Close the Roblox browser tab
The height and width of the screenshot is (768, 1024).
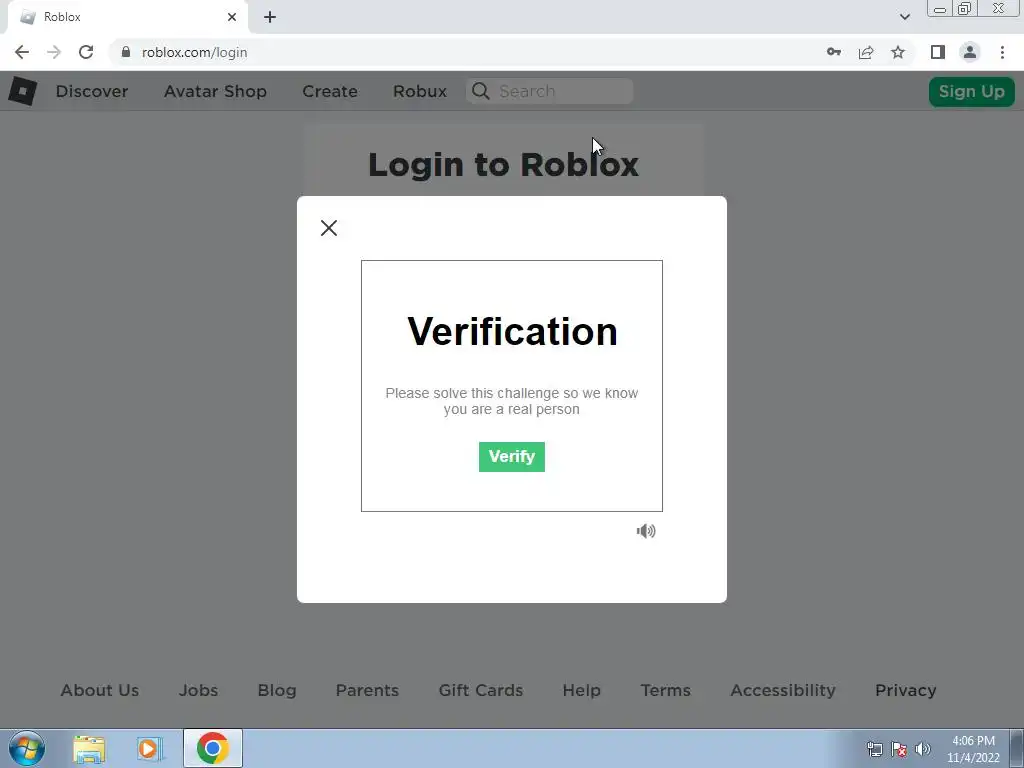click(232, 17)
